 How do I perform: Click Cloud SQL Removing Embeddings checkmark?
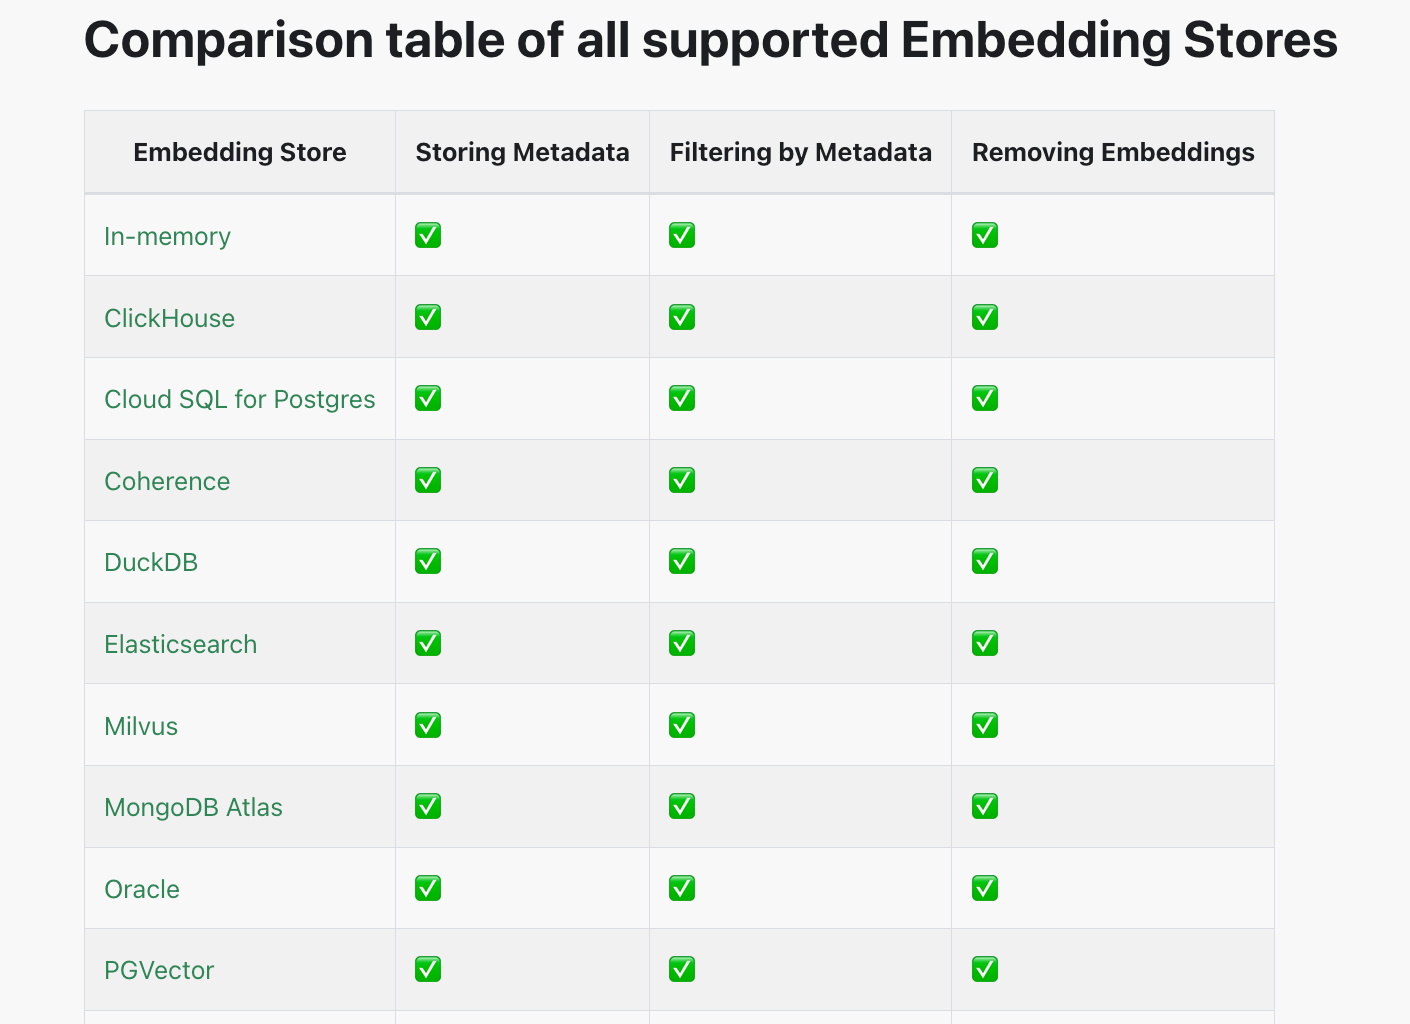coord(985,398)
